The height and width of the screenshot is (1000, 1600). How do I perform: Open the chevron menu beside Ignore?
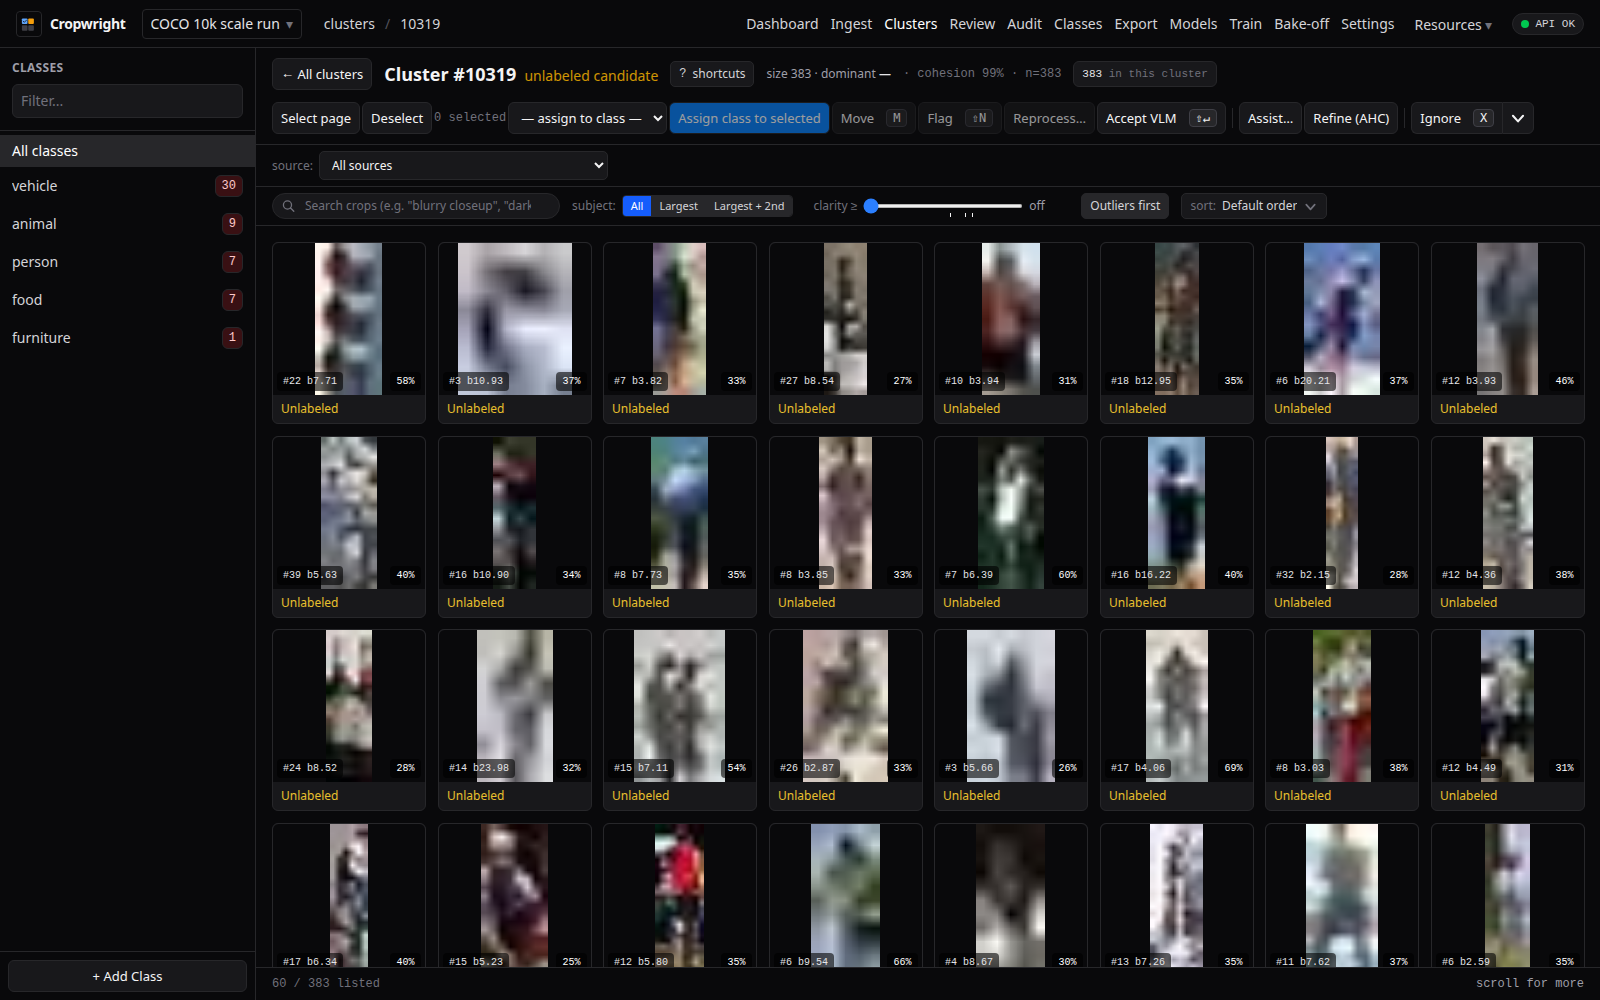click(x=1518, y=118)
